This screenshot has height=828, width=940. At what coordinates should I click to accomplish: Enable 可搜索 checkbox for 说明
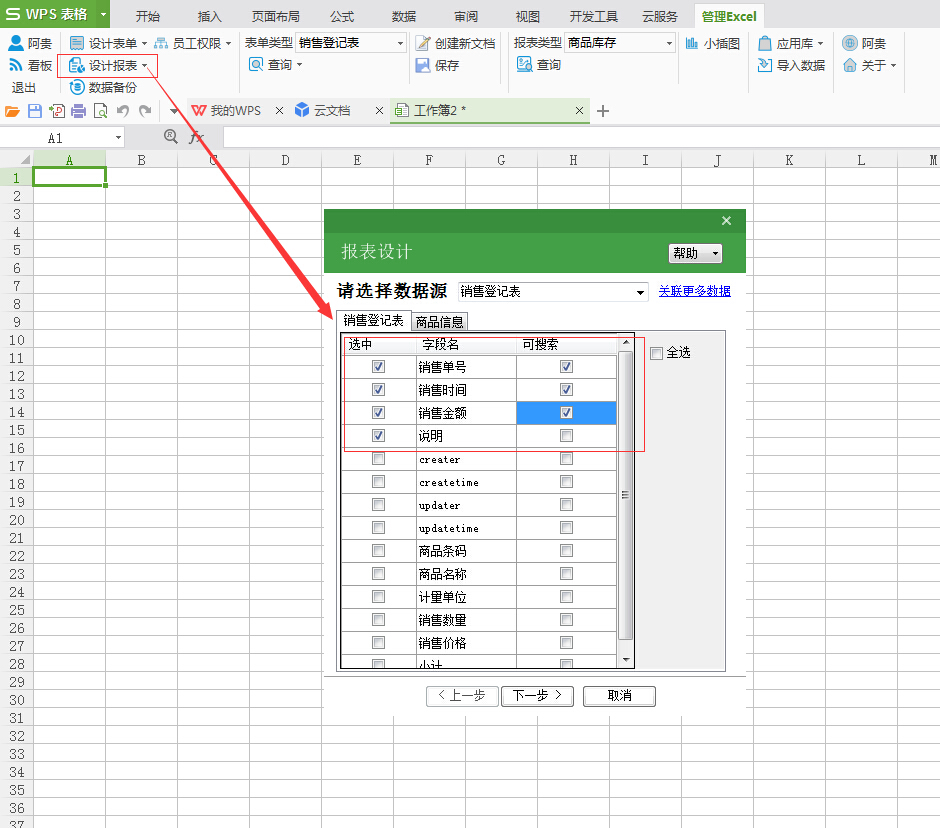(x=567, y=435)
